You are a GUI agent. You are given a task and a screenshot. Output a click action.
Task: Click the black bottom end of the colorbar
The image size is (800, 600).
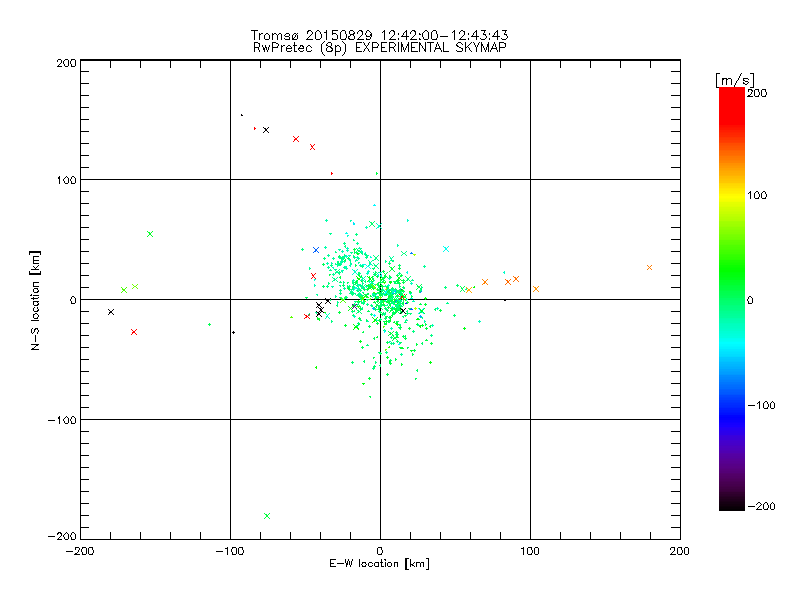coord(732,500)
